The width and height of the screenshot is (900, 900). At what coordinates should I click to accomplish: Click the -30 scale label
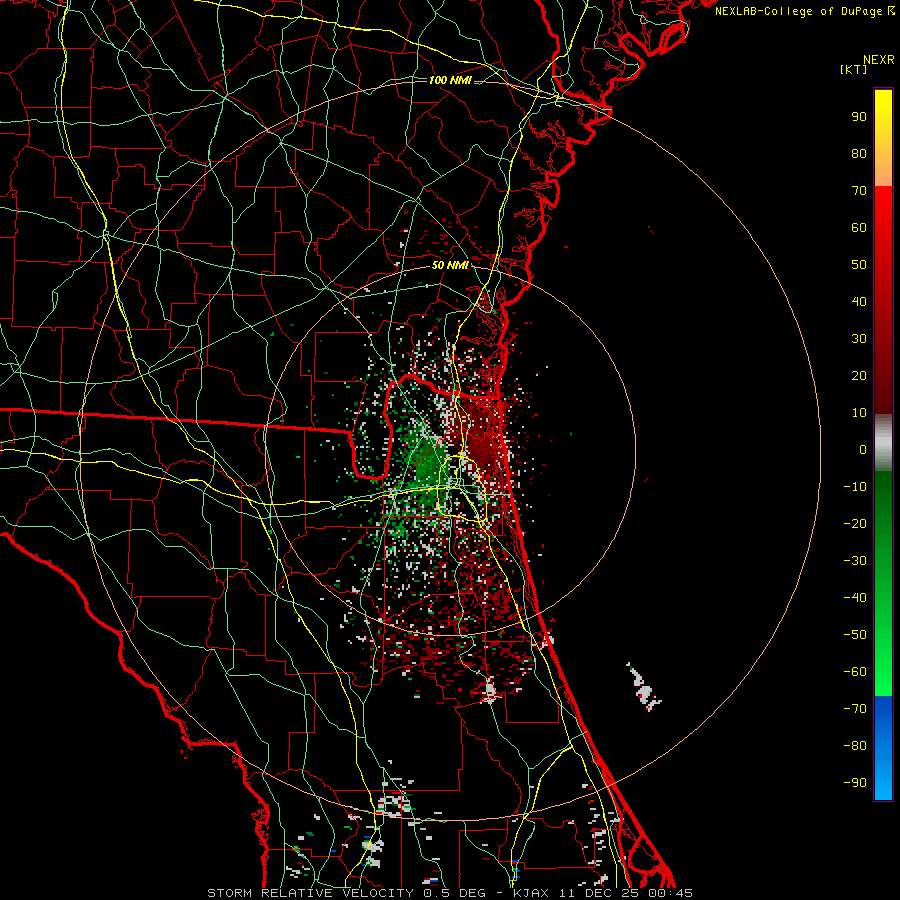pos(855,561)
